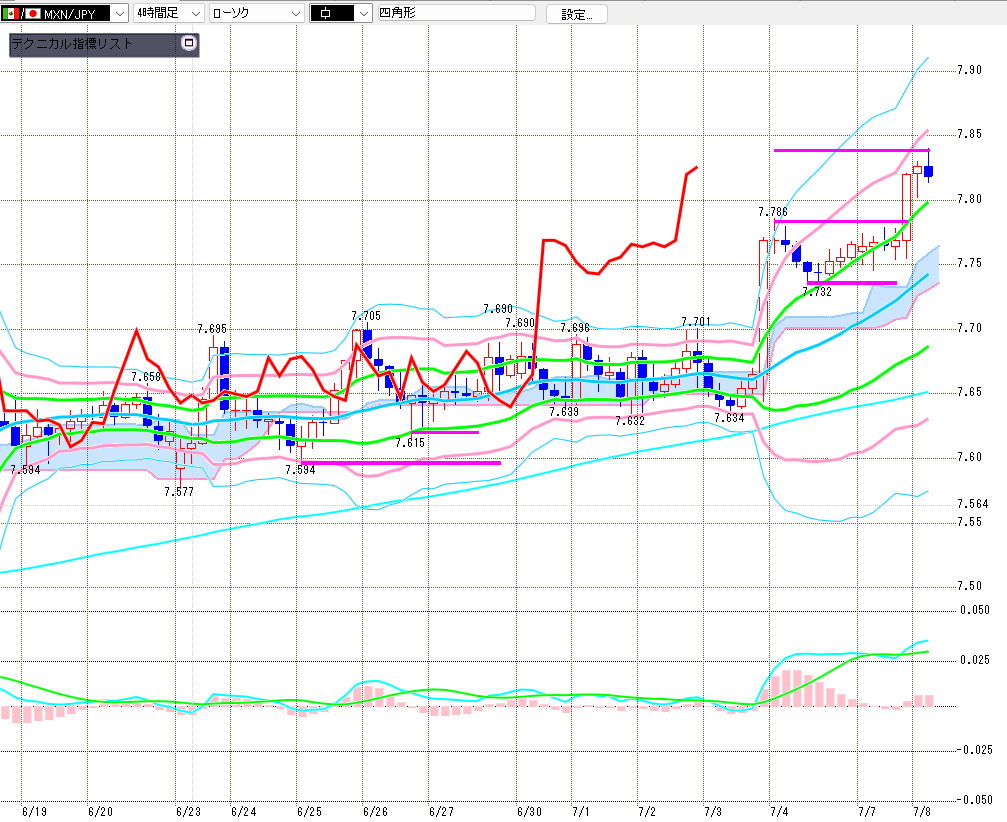Click the 7.577 low price label
The image size is (1007, 822).
tap(179, 492)
